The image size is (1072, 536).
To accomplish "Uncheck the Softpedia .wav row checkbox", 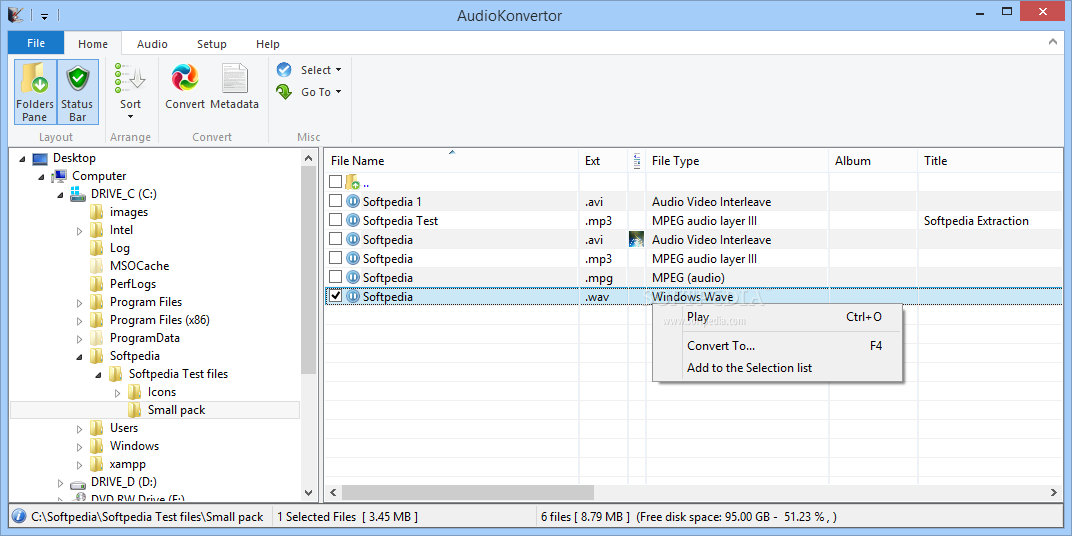I will pos(335,296).
